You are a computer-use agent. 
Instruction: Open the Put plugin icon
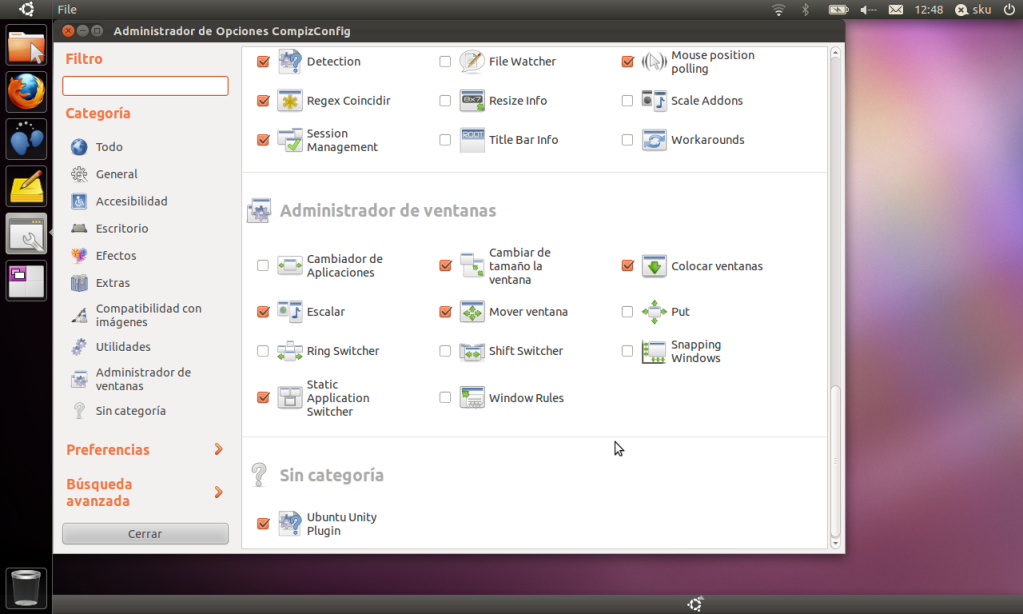tap(654, 311)
